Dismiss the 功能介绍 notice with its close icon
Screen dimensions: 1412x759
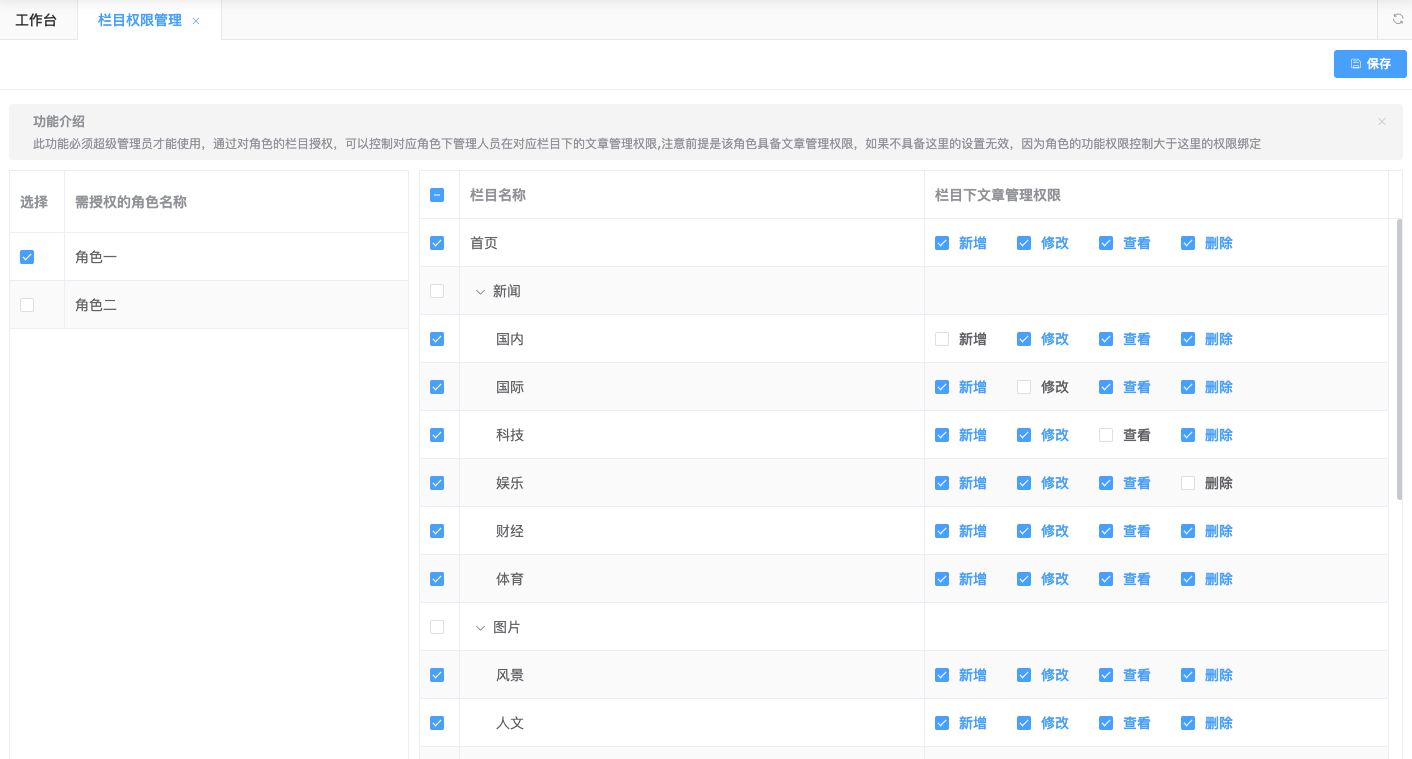(x=1382, y=122)
